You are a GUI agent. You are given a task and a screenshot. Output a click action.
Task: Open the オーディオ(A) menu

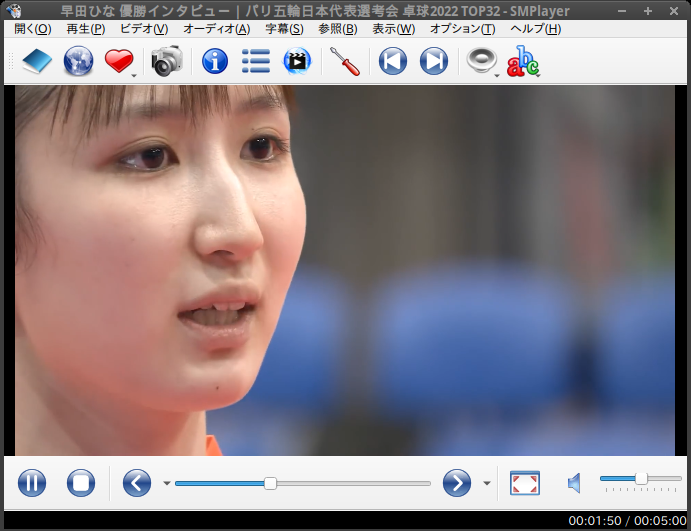click(x=217, y=29)
